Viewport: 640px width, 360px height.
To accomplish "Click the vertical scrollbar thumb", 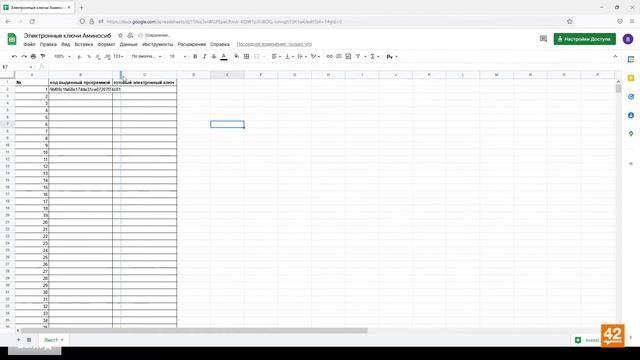I will pyautogui.click(x=618, y=88).
